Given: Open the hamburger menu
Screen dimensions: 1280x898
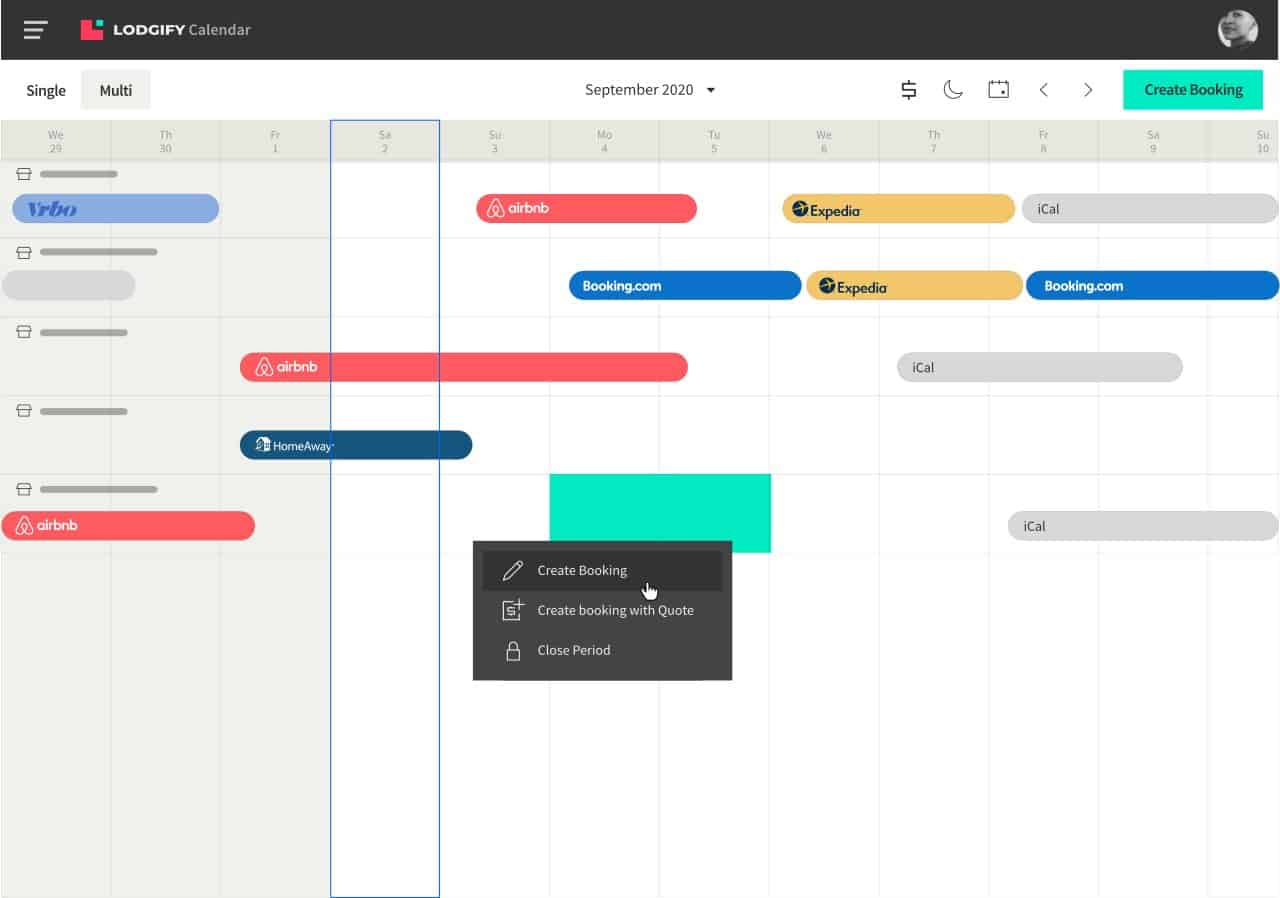Looking at the screenshot, I should pos(36,30).
